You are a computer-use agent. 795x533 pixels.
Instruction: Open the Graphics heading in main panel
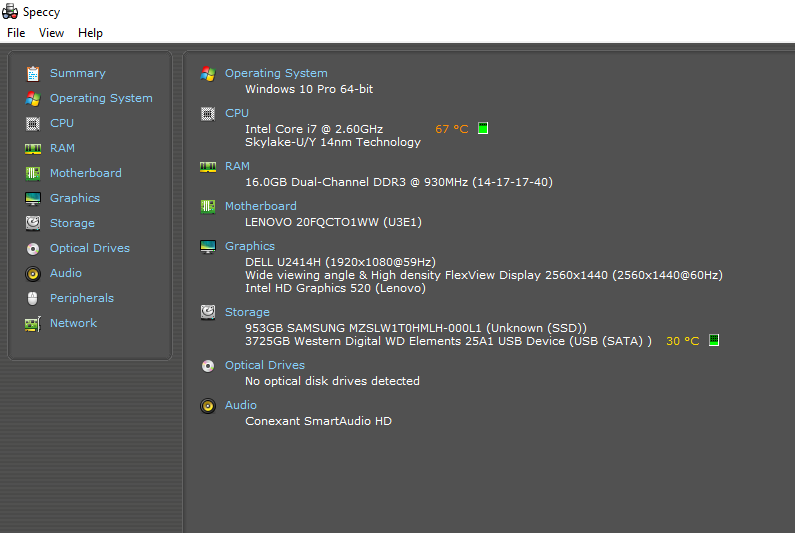coord(250,246)
